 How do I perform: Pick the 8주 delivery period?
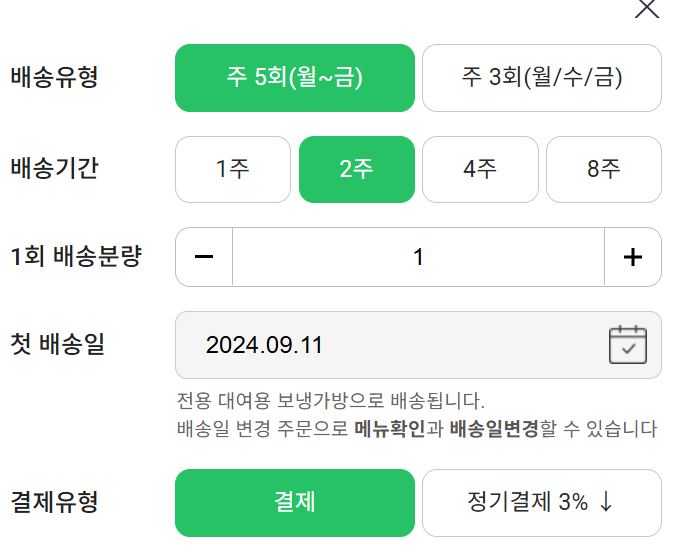tap(603, 169)
